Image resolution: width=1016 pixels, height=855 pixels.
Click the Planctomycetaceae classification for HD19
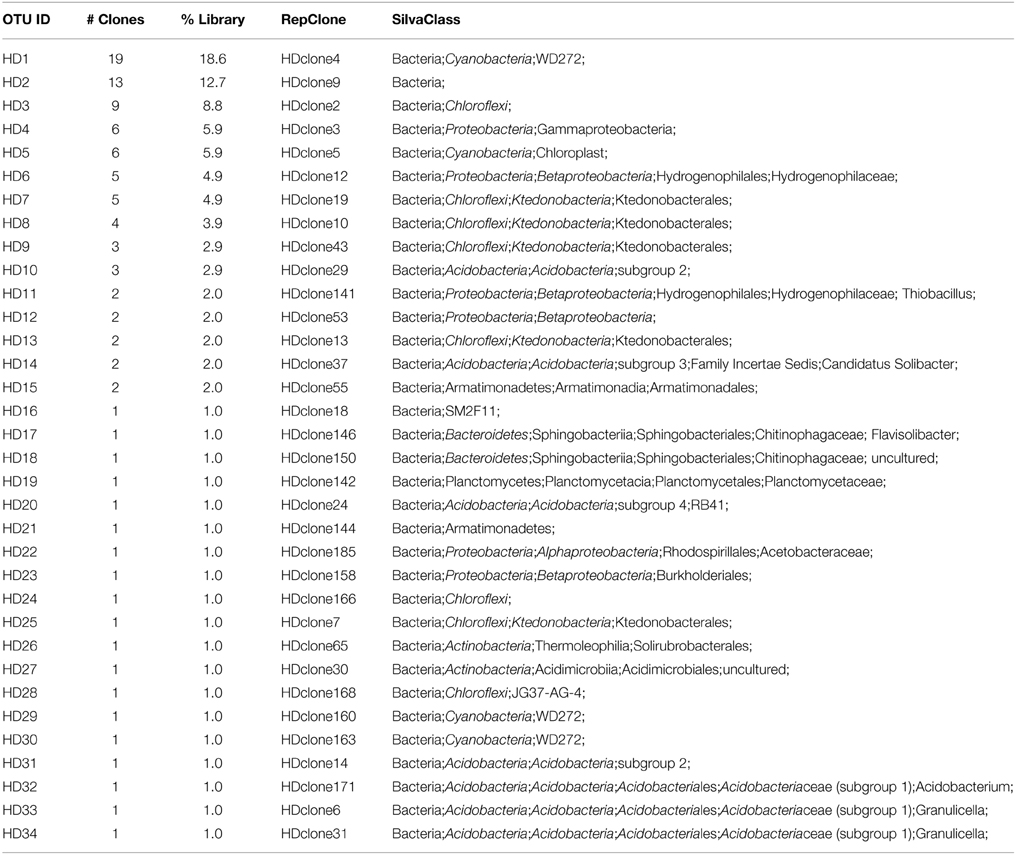[824, 481]
